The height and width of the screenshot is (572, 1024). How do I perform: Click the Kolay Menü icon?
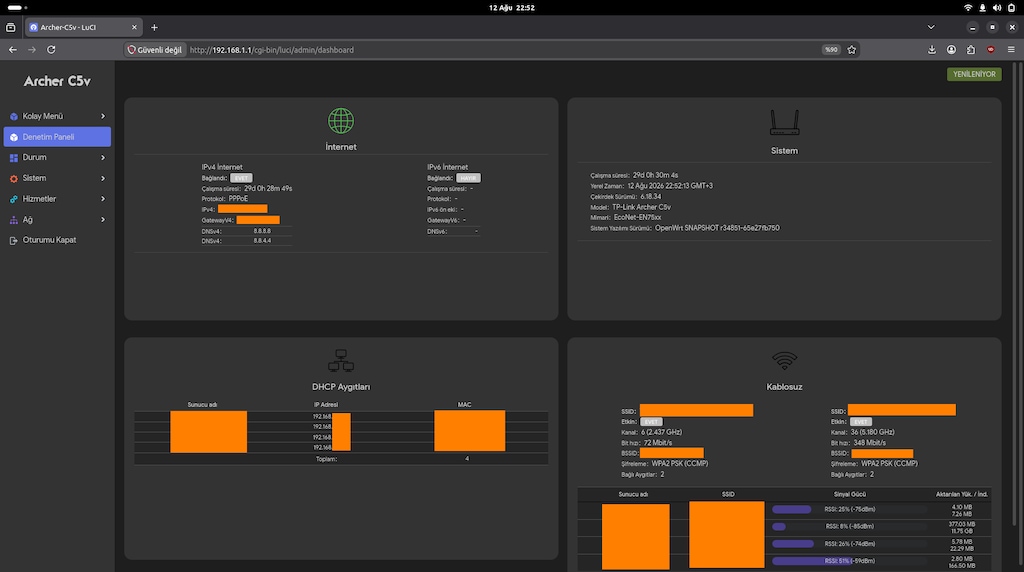tap(14, 116)
